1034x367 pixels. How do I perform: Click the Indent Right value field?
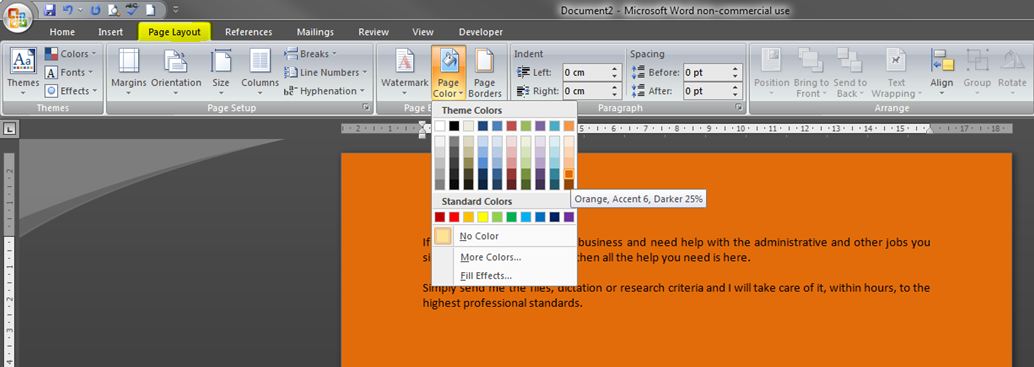coord(586,91)
